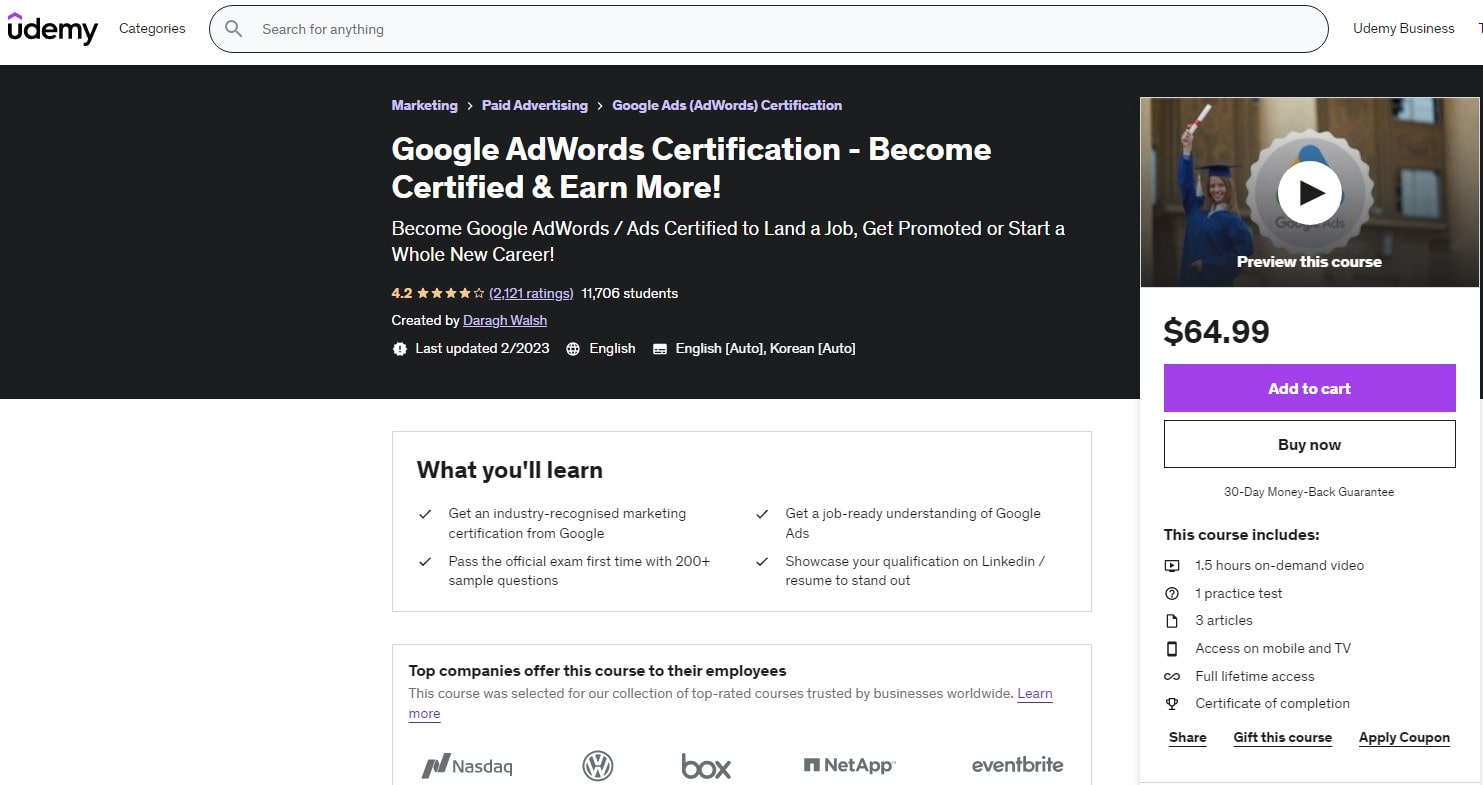
Task: Click the articles document icon
Action: point(1172,621)
